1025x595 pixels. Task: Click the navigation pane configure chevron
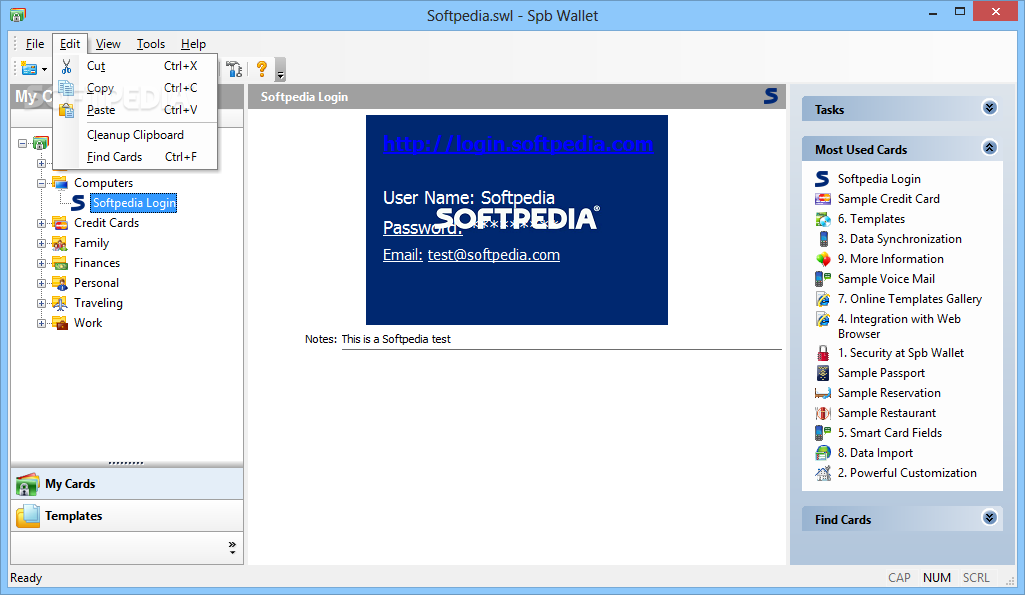tap(232, 548)
